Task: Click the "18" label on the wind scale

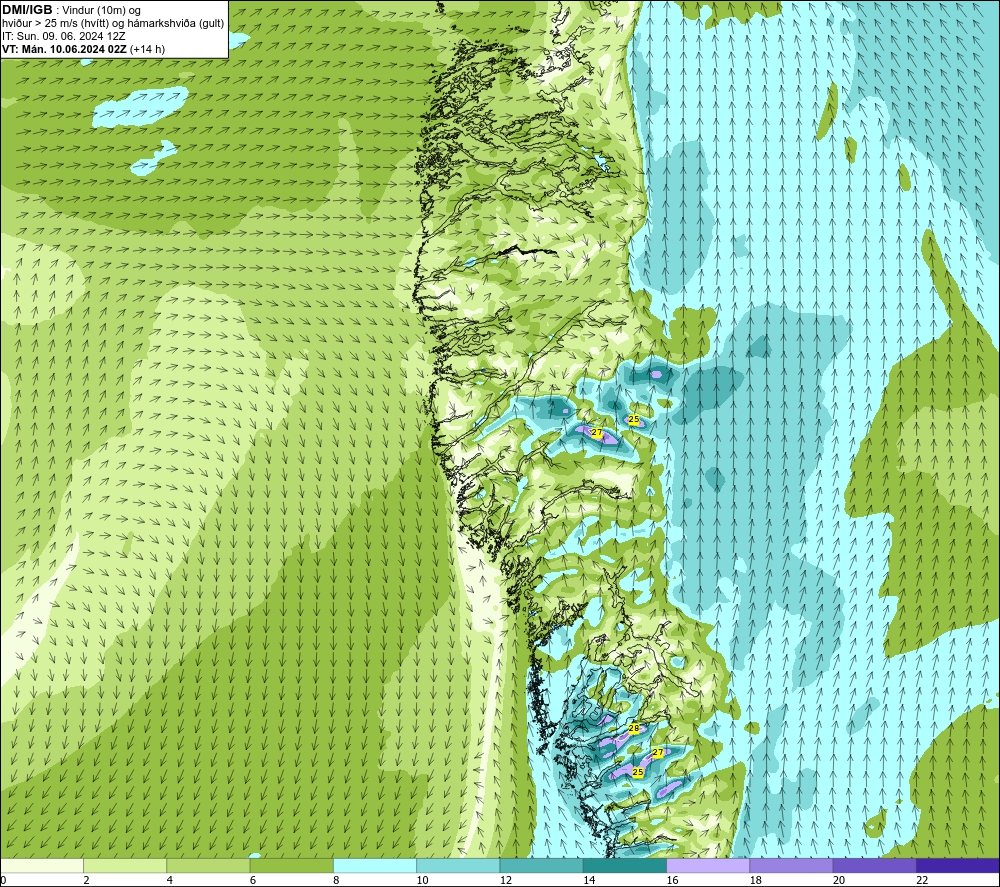Action: (x=756, y=881)
